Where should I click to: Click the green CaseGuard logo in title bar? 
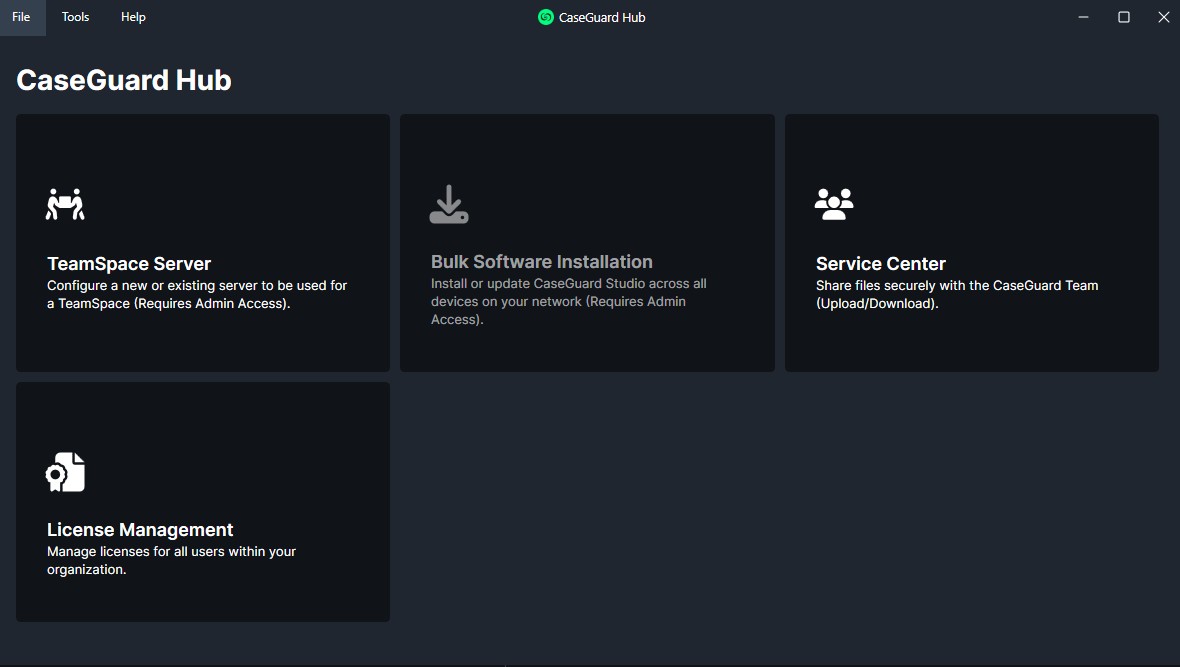pyautogui.click(x=546, y=17)
